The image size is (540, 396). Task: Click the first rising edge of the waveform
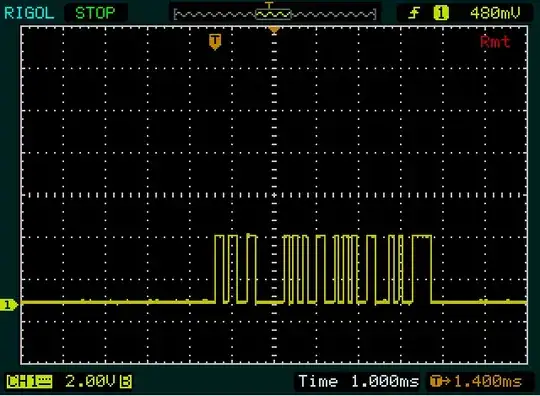[215, 269]
